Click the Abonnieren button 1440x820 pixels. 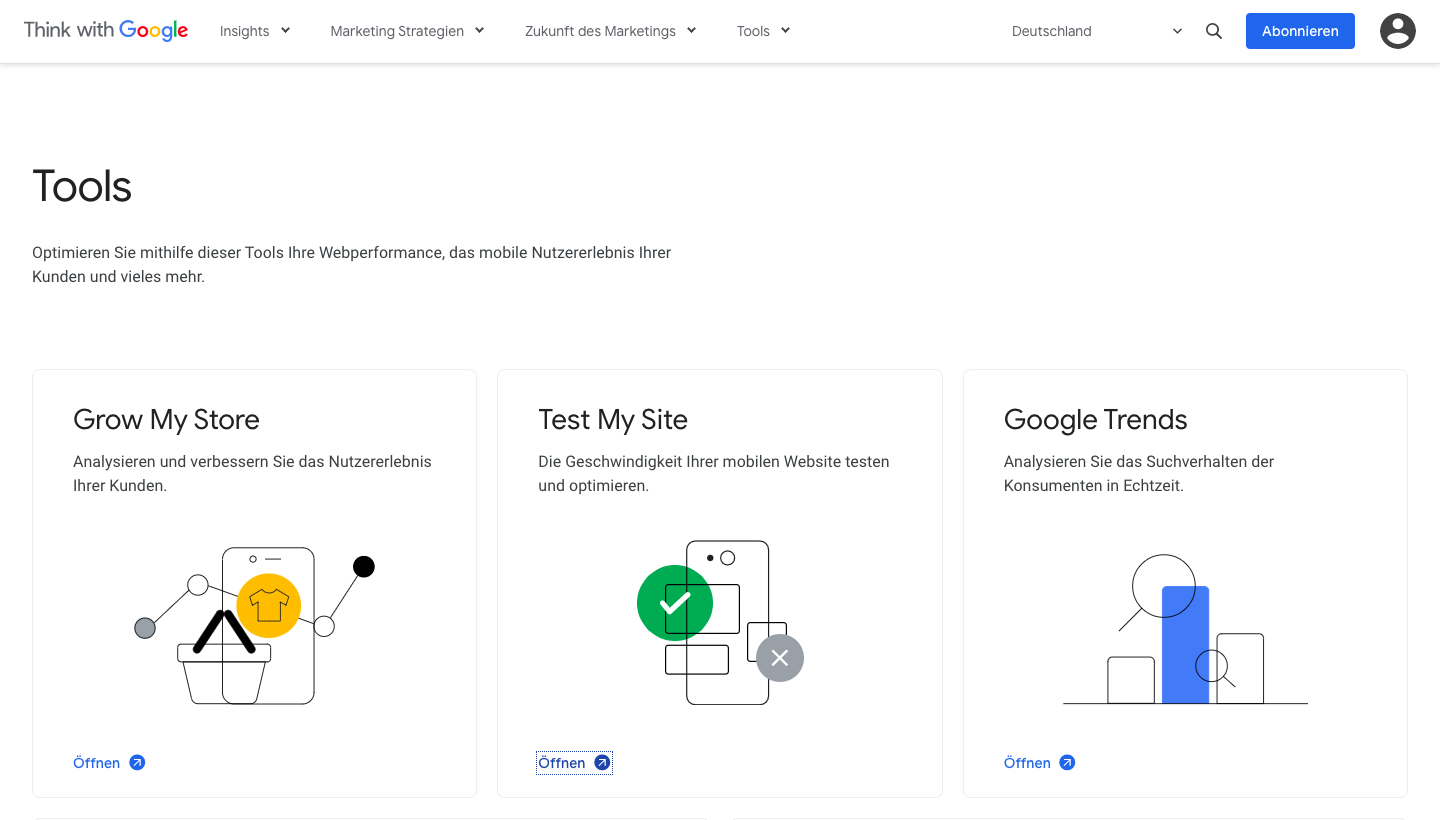point(1300,31)
